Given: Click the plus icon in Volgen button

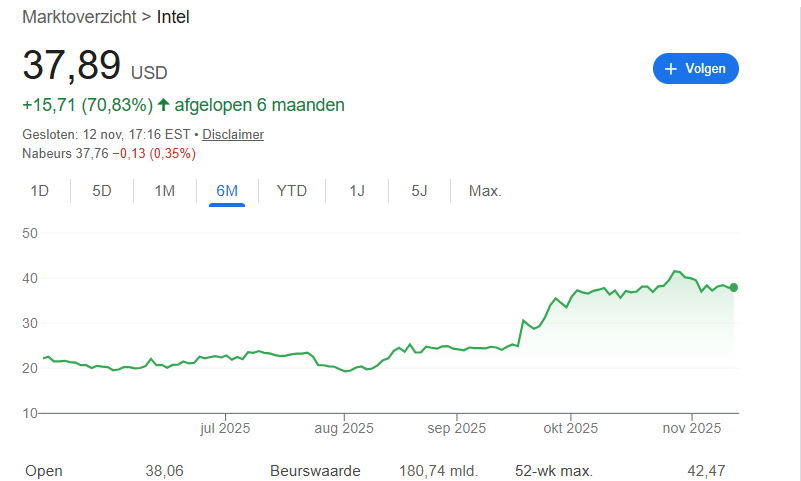Looking at the screenshot, I should [x=671, y=69].
